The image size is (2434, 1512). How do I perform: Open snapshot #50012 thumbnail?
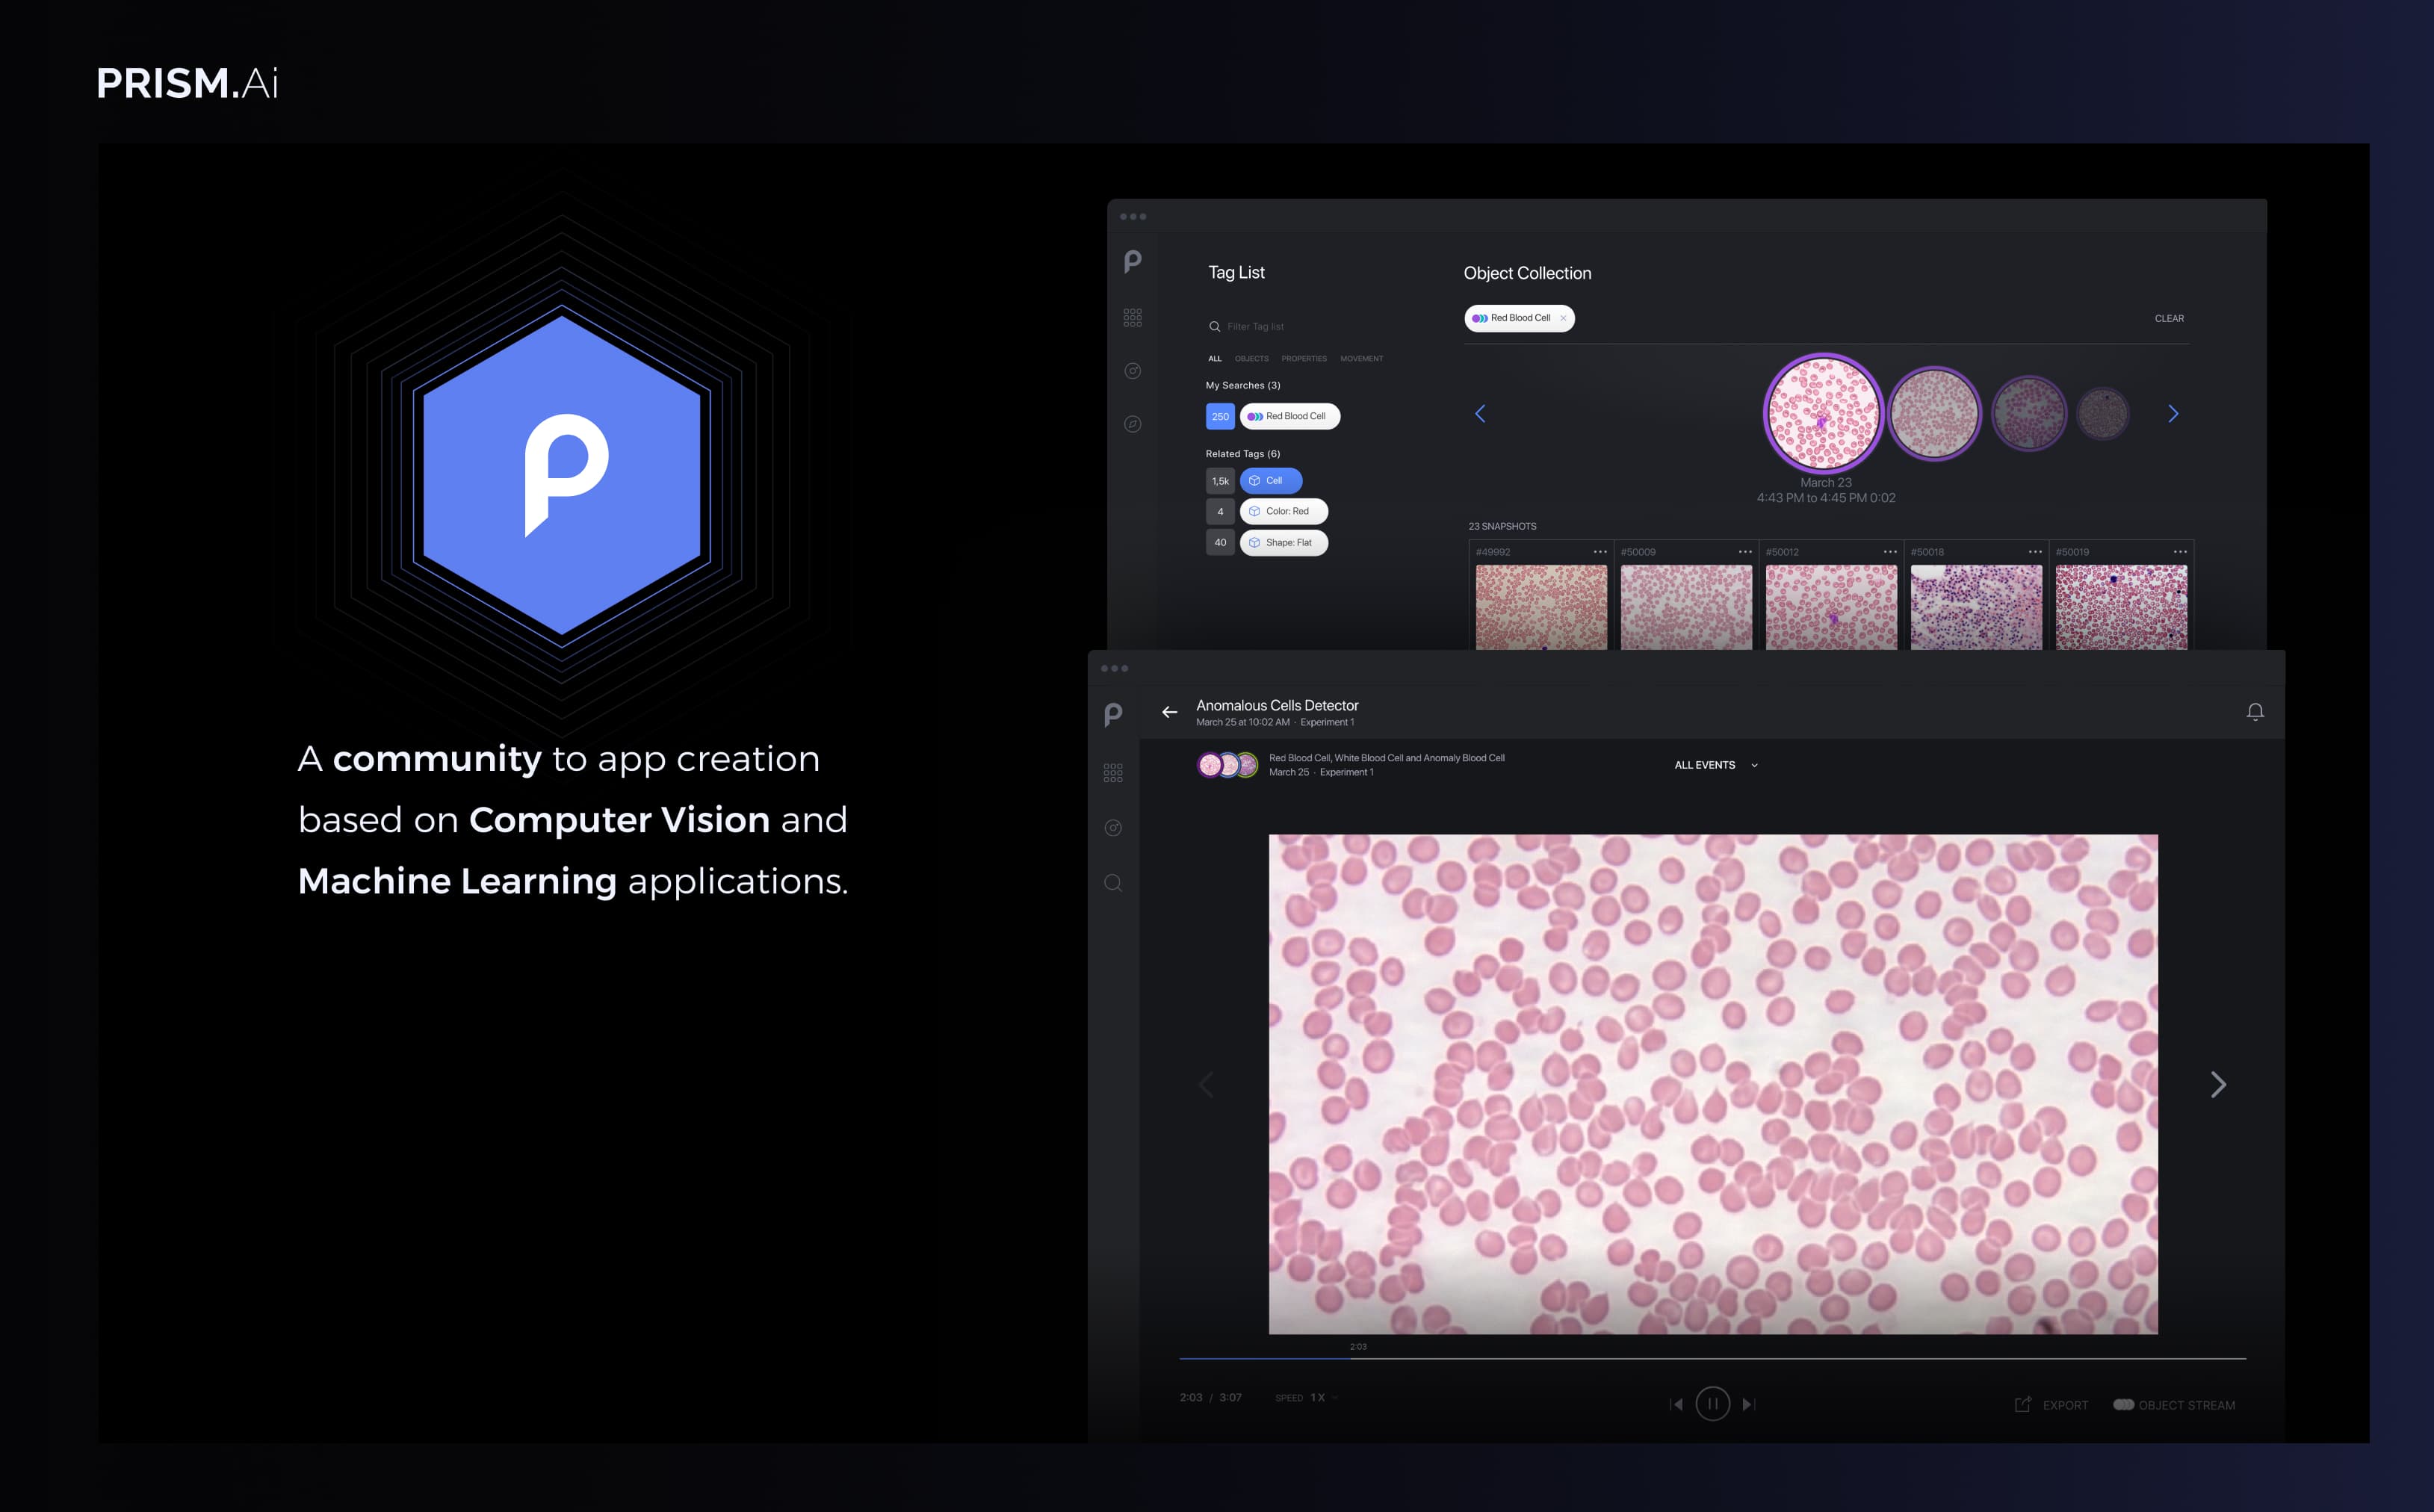tap(1831, 607)
